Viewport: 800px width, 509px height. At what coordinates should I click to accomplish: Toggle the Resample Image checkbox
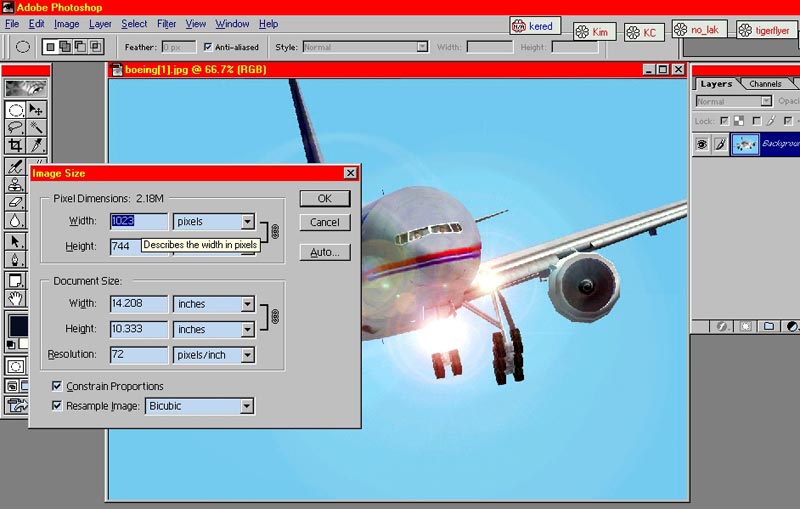click(57, 406)
